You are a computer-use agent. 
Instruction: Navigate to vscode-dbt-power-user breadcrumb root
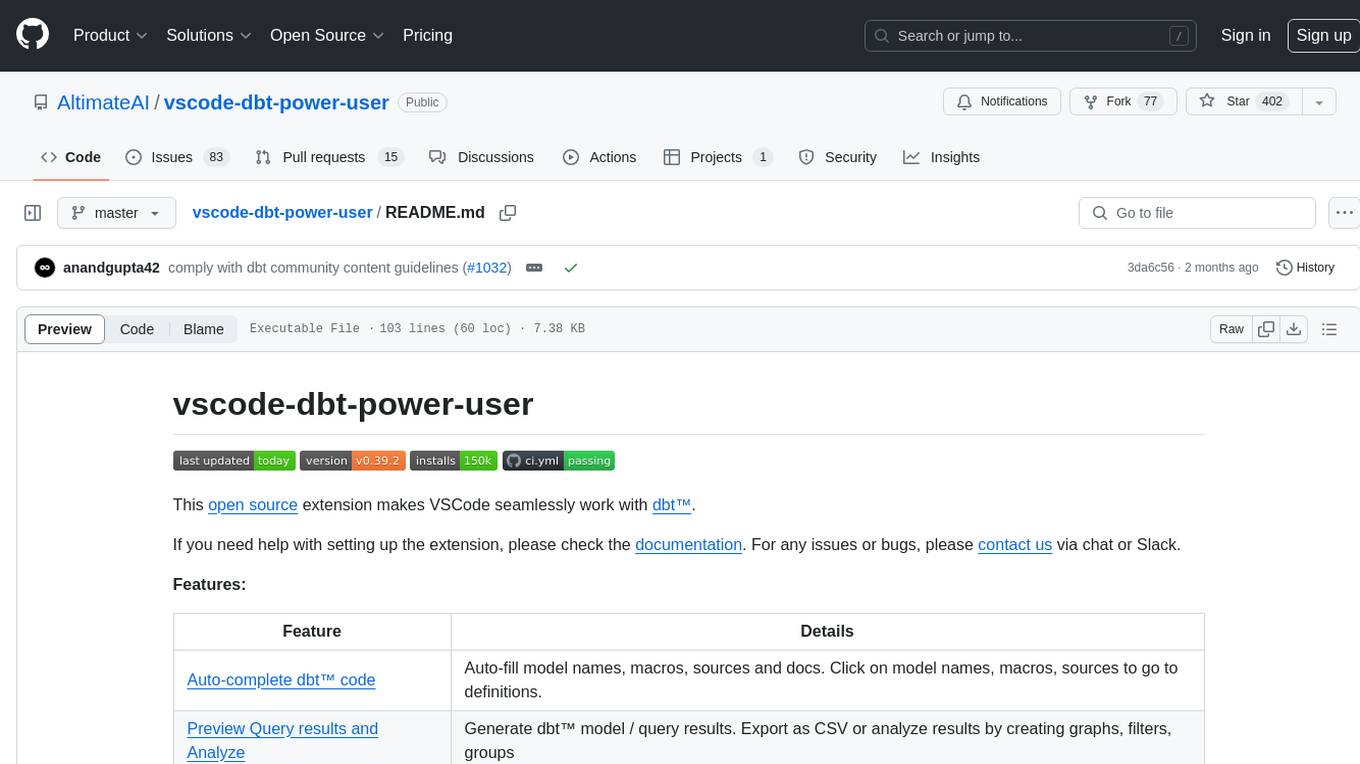[x=282, y=212]
